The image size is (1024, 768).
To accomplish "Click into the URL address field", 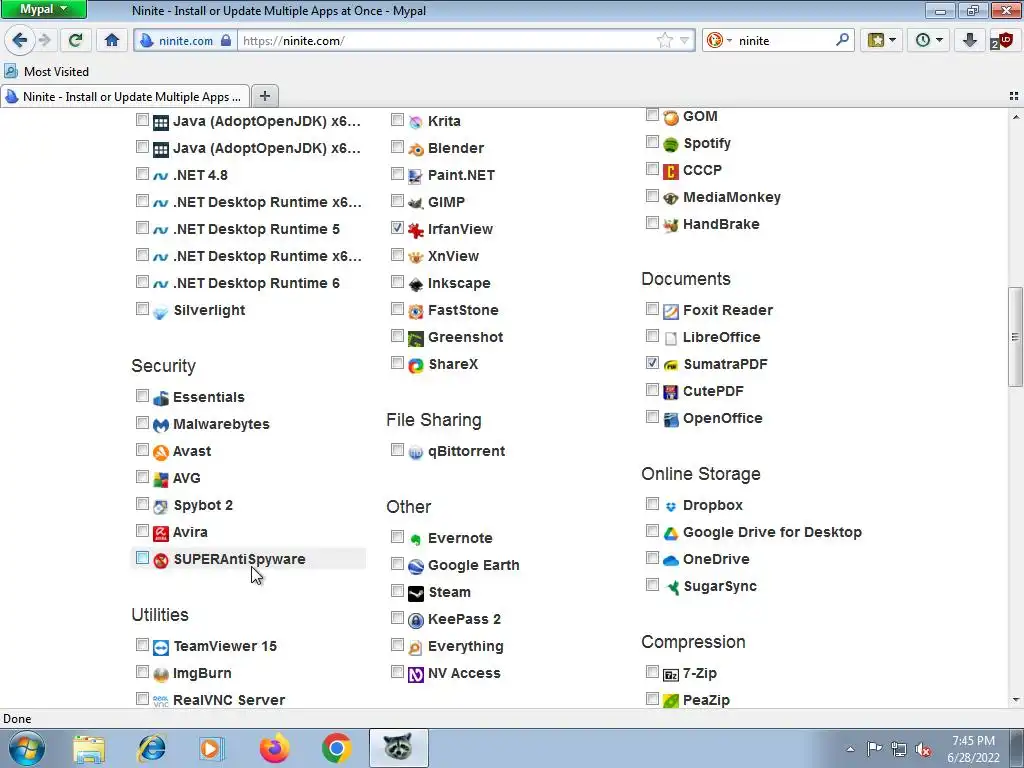I will coord(447,40).
